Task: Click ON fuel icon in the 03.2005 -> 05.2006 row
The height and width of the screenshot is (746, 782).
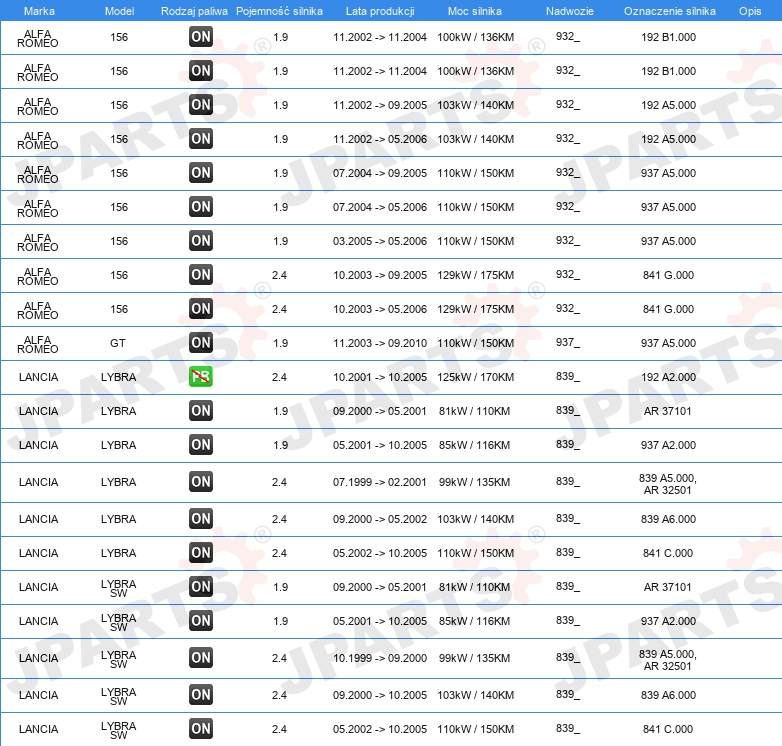Action: (201, 241)
